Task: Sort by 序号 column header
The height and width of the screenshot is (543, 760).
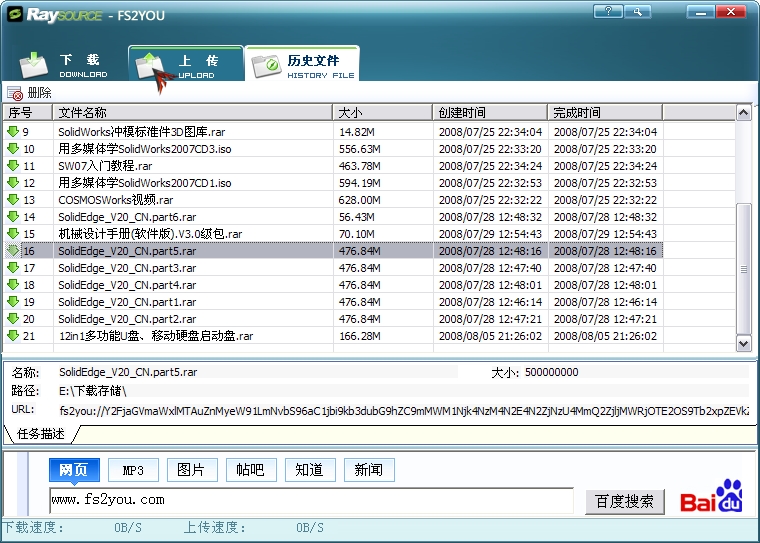Action: 28,112
